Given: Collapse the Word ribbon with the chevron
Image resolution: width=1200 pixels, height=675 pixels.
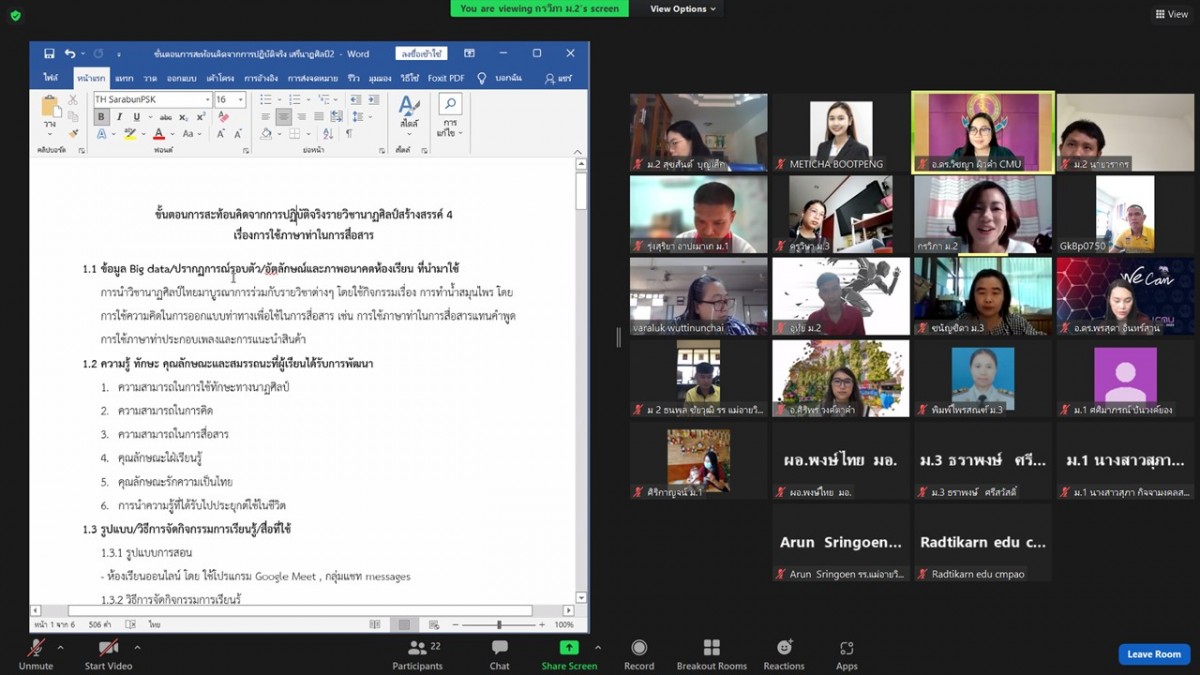Looking at the screenshot, I should 578,151.
